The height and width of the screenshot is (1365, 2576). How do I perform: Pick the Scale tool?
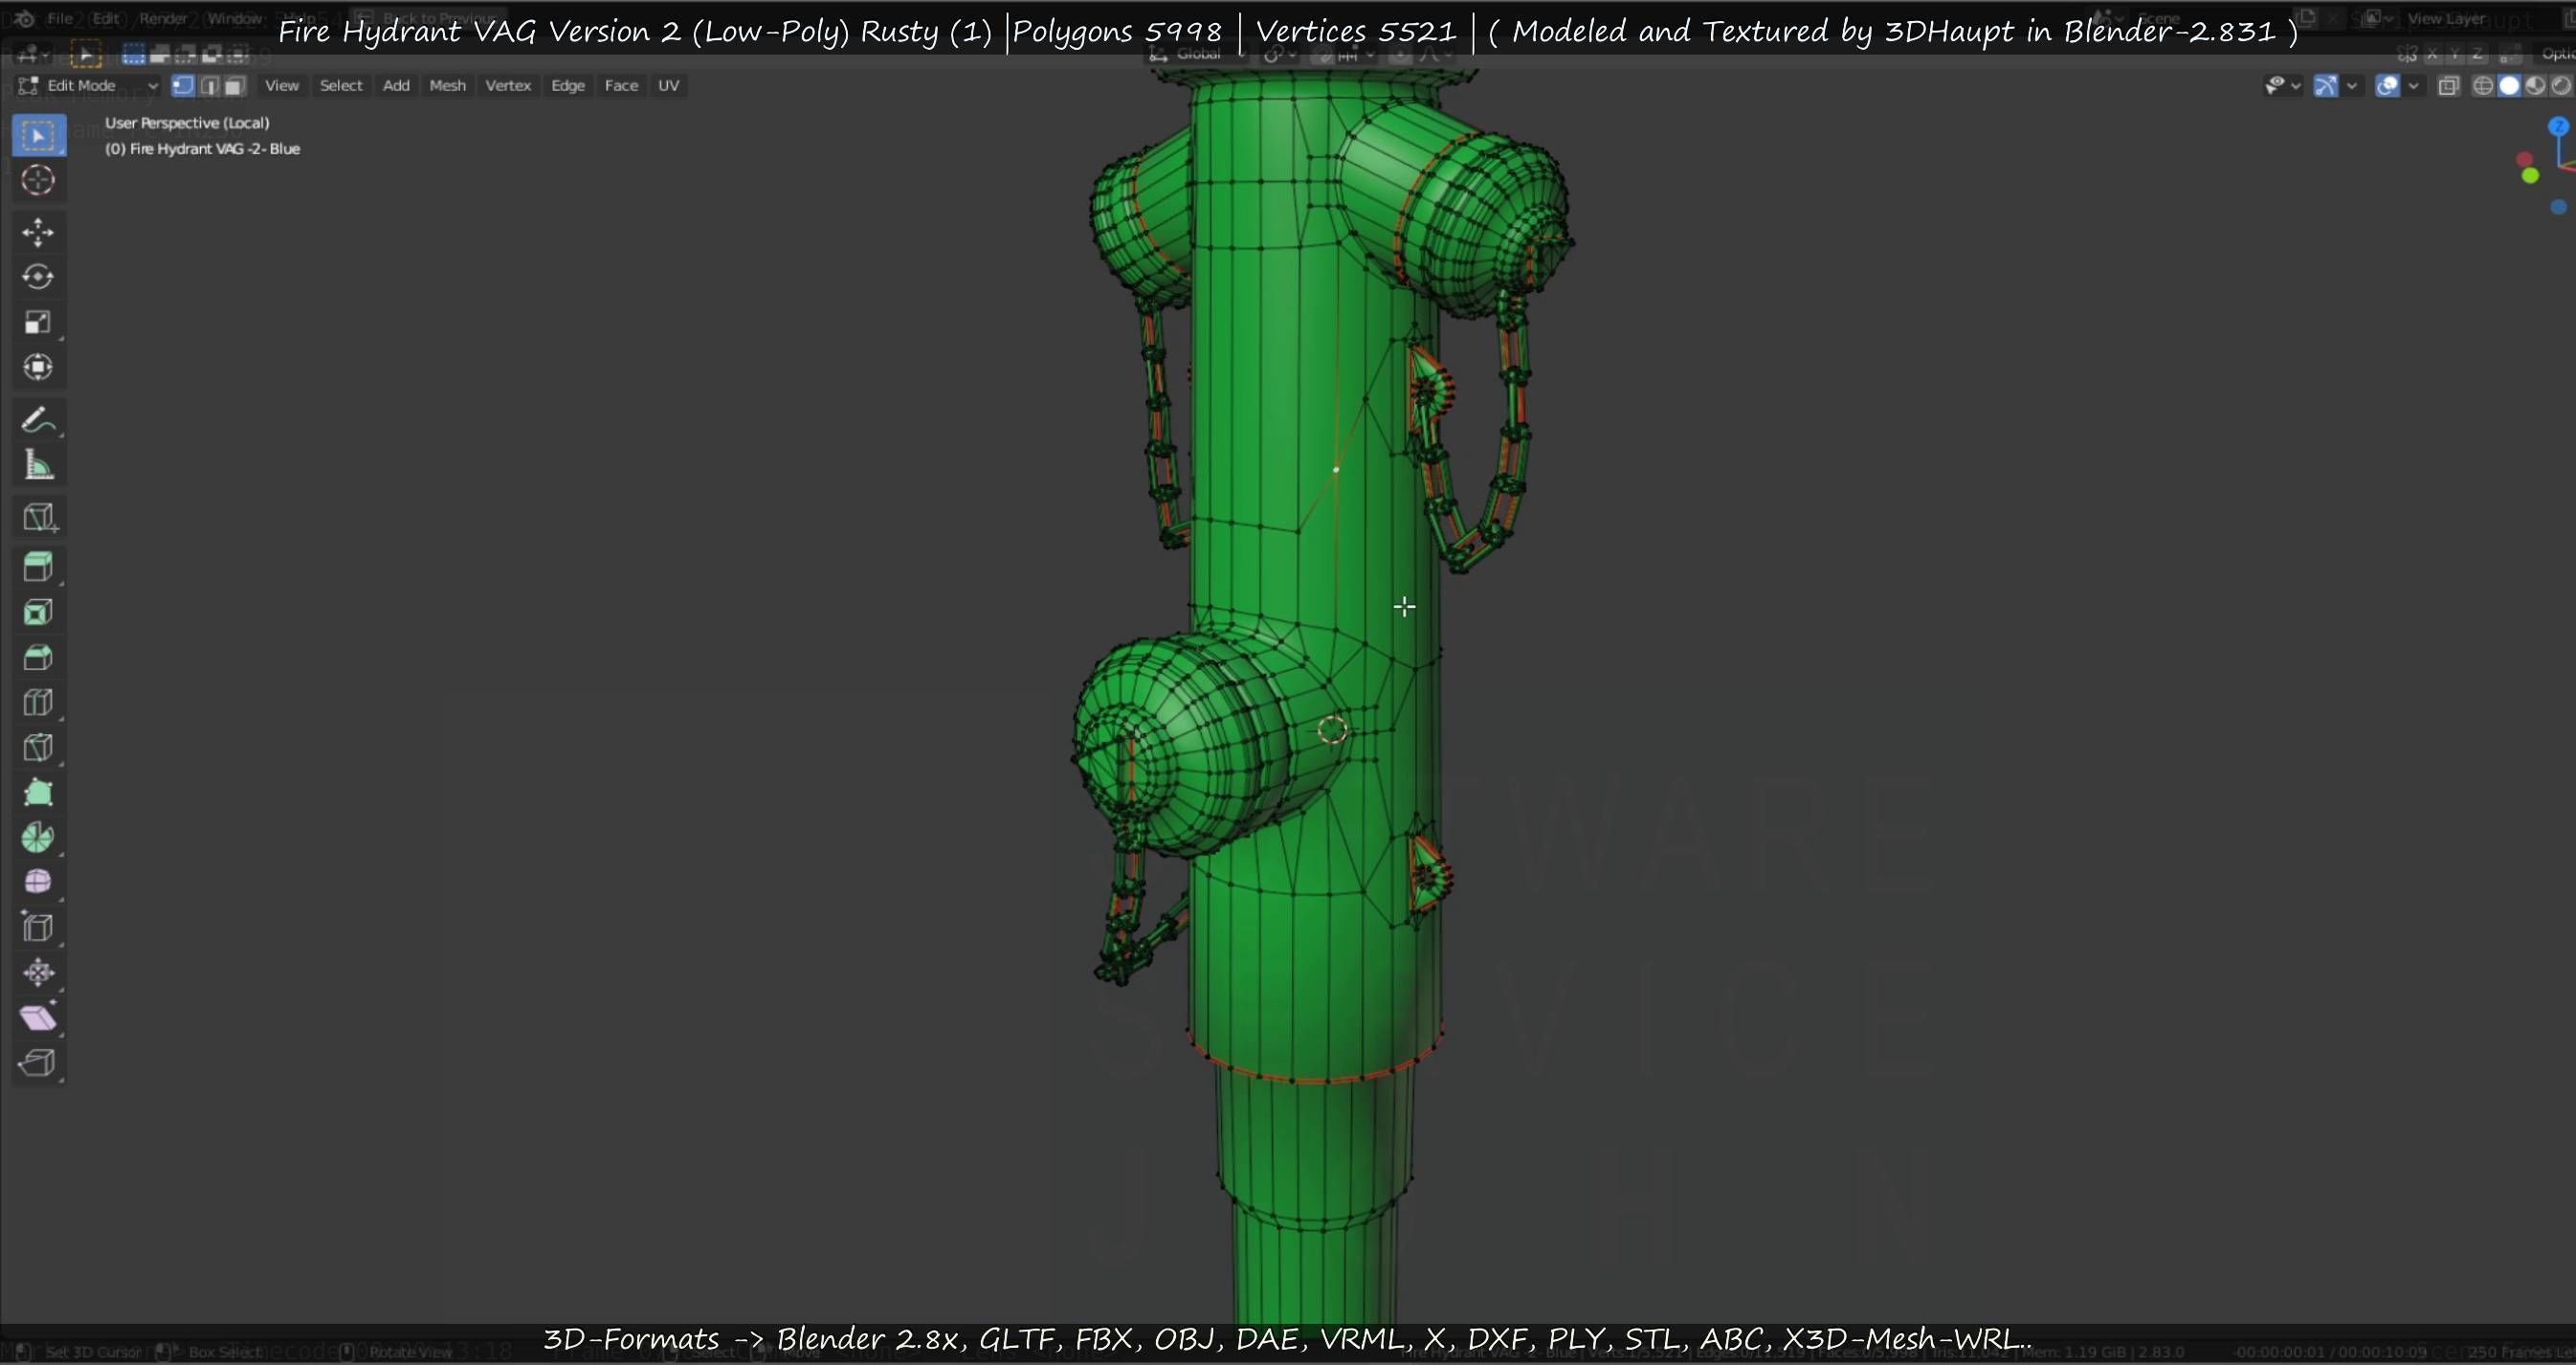click(x=39, y=322)
